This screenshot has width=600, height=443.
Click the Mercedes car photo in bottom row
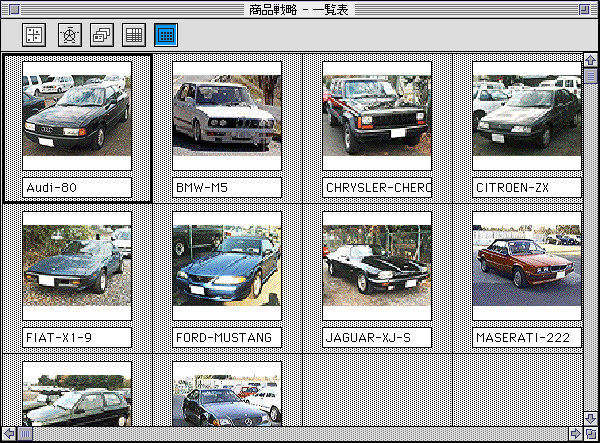(x=227, y=394)
